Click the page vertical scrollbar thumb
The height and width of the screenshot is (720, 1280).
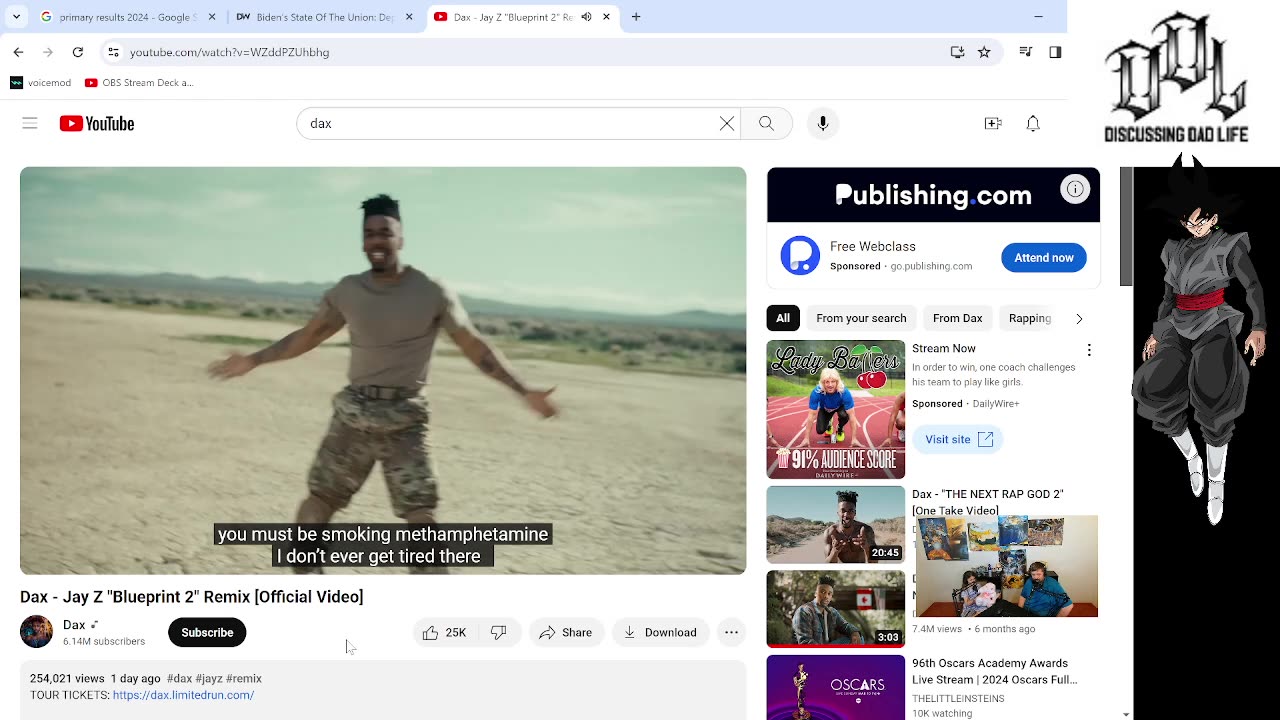[1126, 227]
